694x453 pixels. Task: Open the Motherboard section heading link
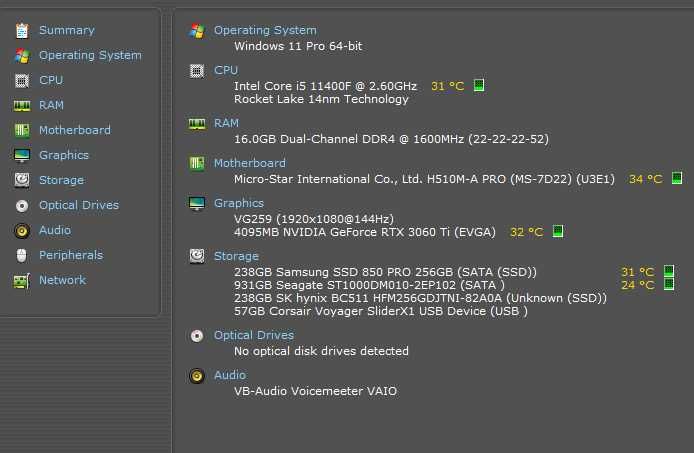(249, 163)
